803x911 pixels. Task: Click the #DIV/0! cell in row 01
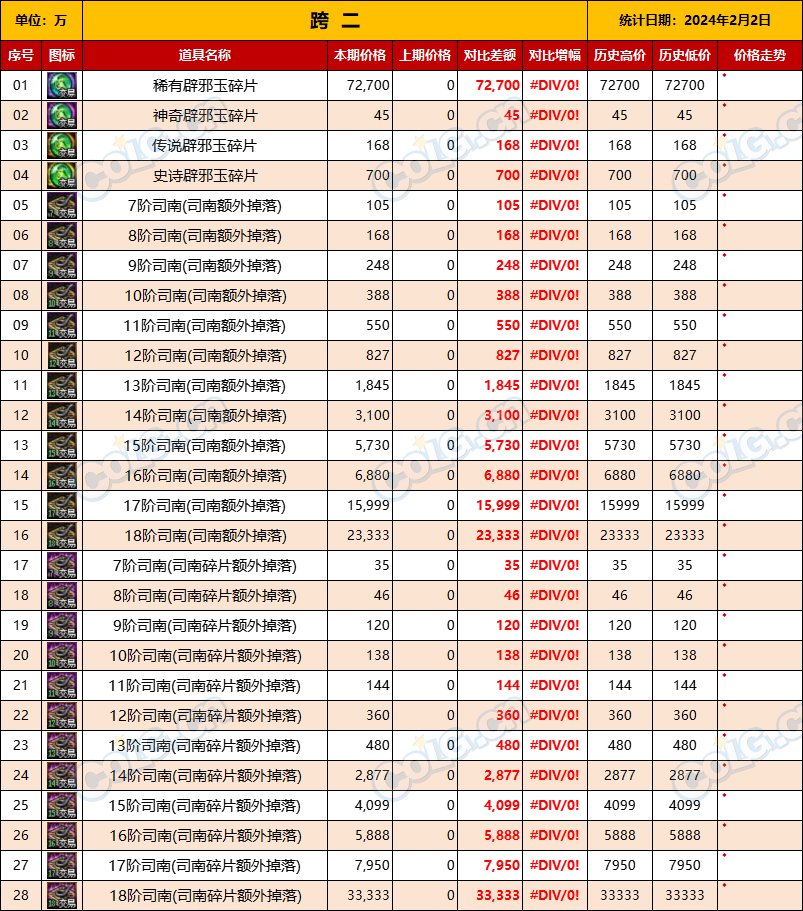pos(555,85)
